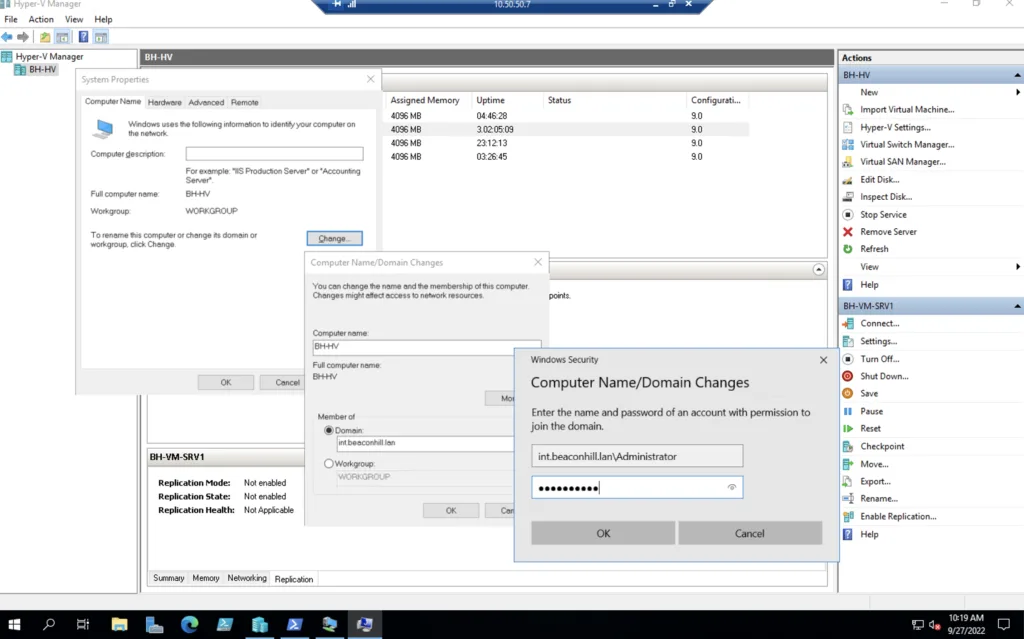Click the Change... button in System Properties
The image size is (1024, 639).
[334, 238]
